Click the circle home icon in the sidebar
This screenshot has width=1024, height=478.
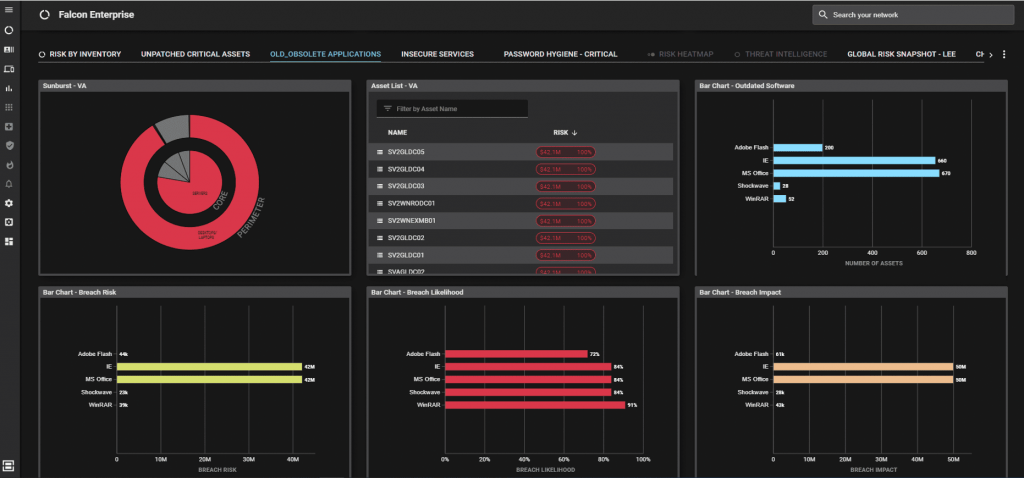point(9,30)
